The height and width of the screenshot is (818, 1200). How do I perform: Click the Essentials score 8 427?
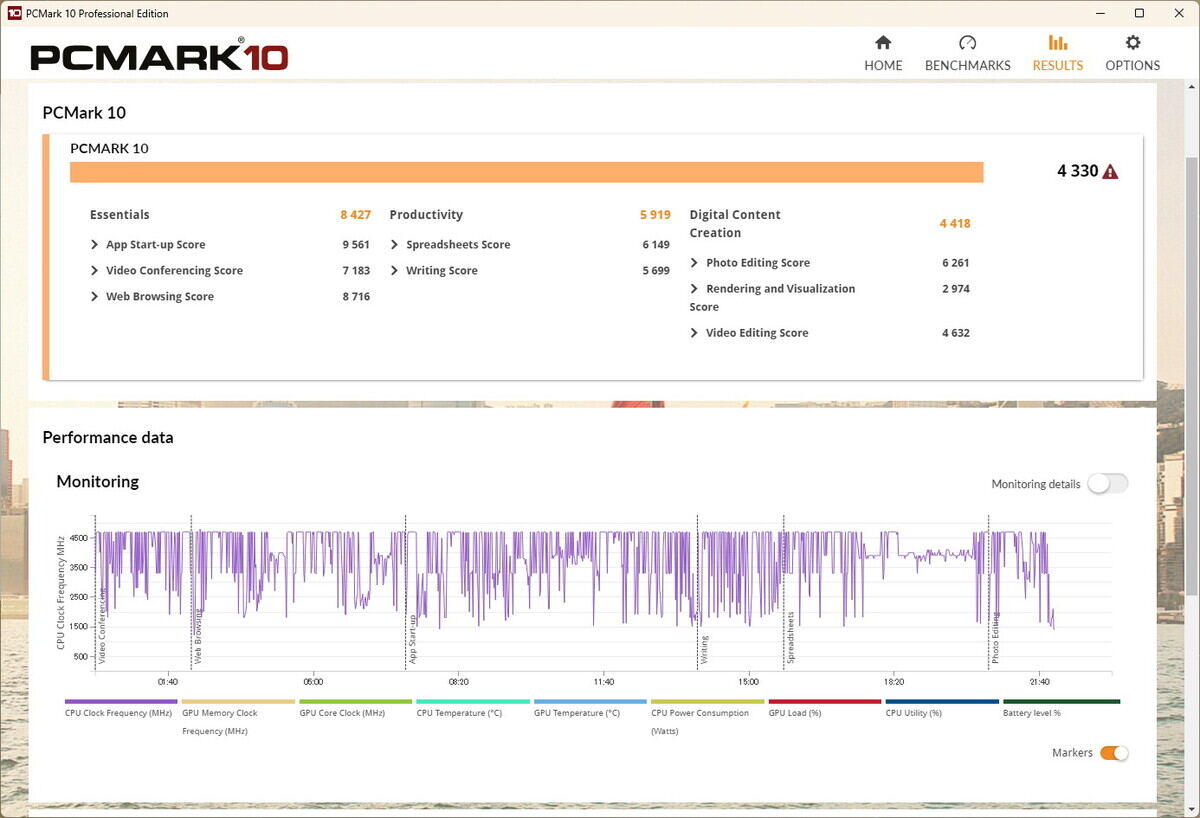[355, 214]
